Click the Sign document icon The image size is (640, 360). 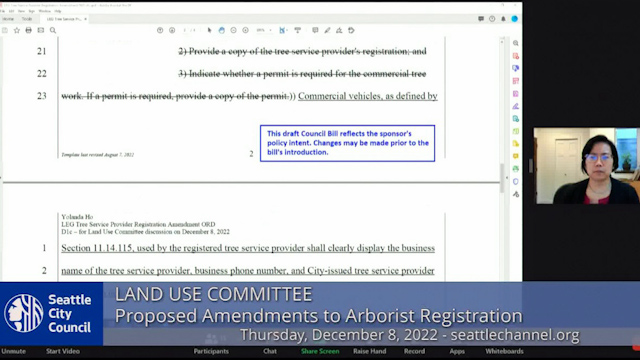339,30
